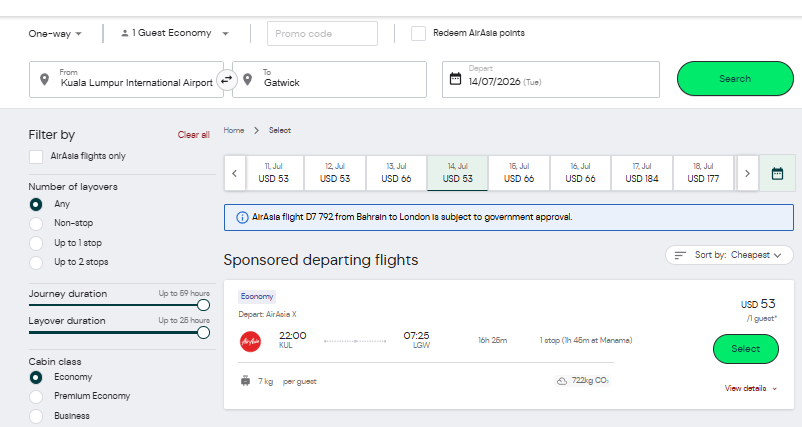Click into the Promo code field
The height and width of the screenshot is (427, 802).
click(322, 34)
